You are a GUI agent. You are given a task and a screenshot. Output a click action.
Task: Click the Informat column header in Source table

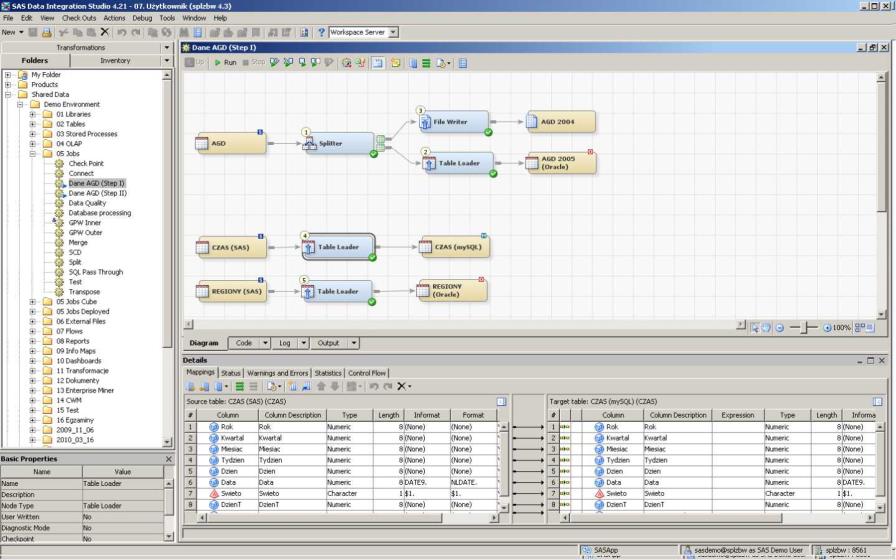point(427,415)
